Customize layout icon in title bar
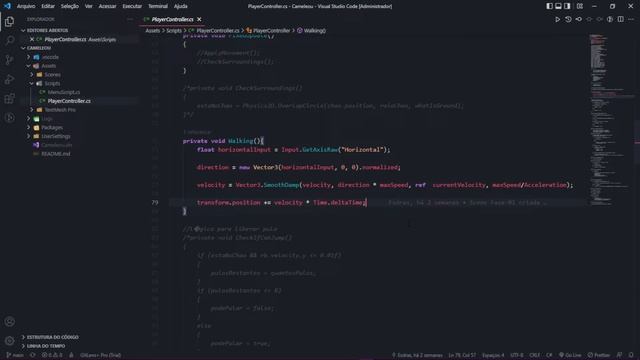 coord(580,6)
